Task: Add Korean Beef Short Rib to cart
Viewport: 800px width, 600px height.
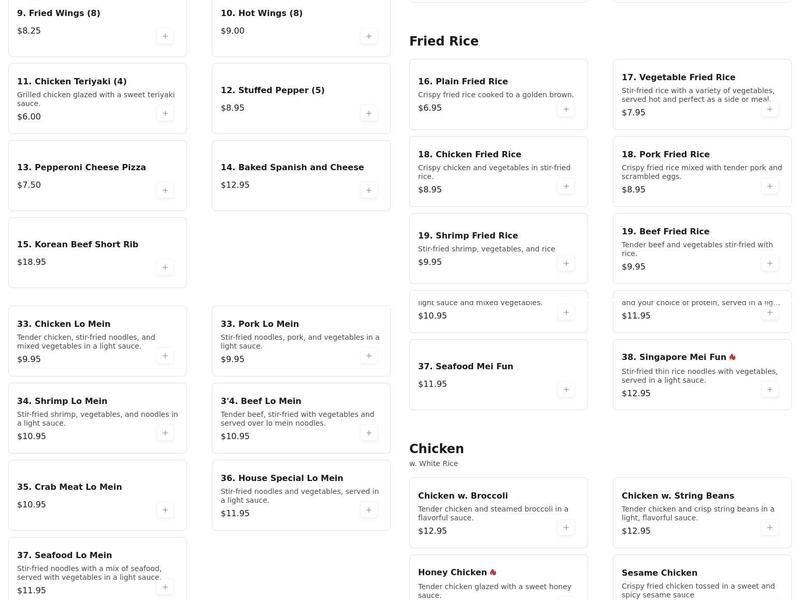Action: tap(163, 269)
